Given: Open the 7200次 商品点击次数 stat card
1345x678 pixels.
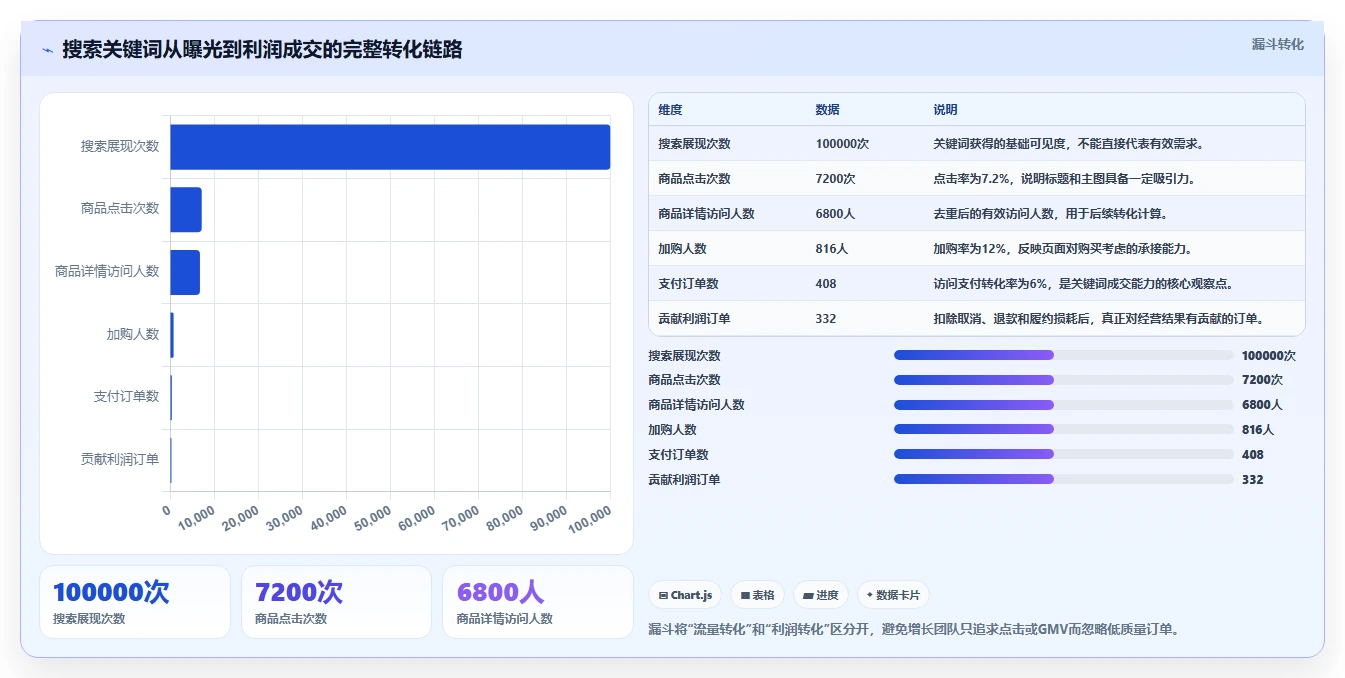Looking at the screenshot, I should pos(336,602).
